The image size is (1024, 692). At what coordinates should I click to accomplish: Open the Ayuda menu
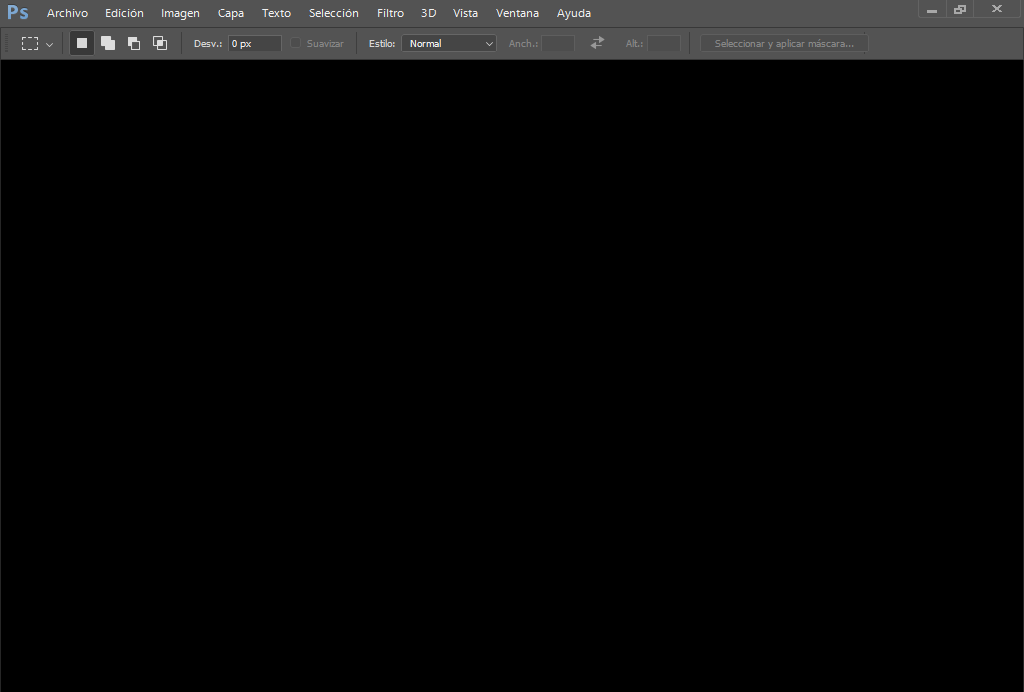coord(573,13)
